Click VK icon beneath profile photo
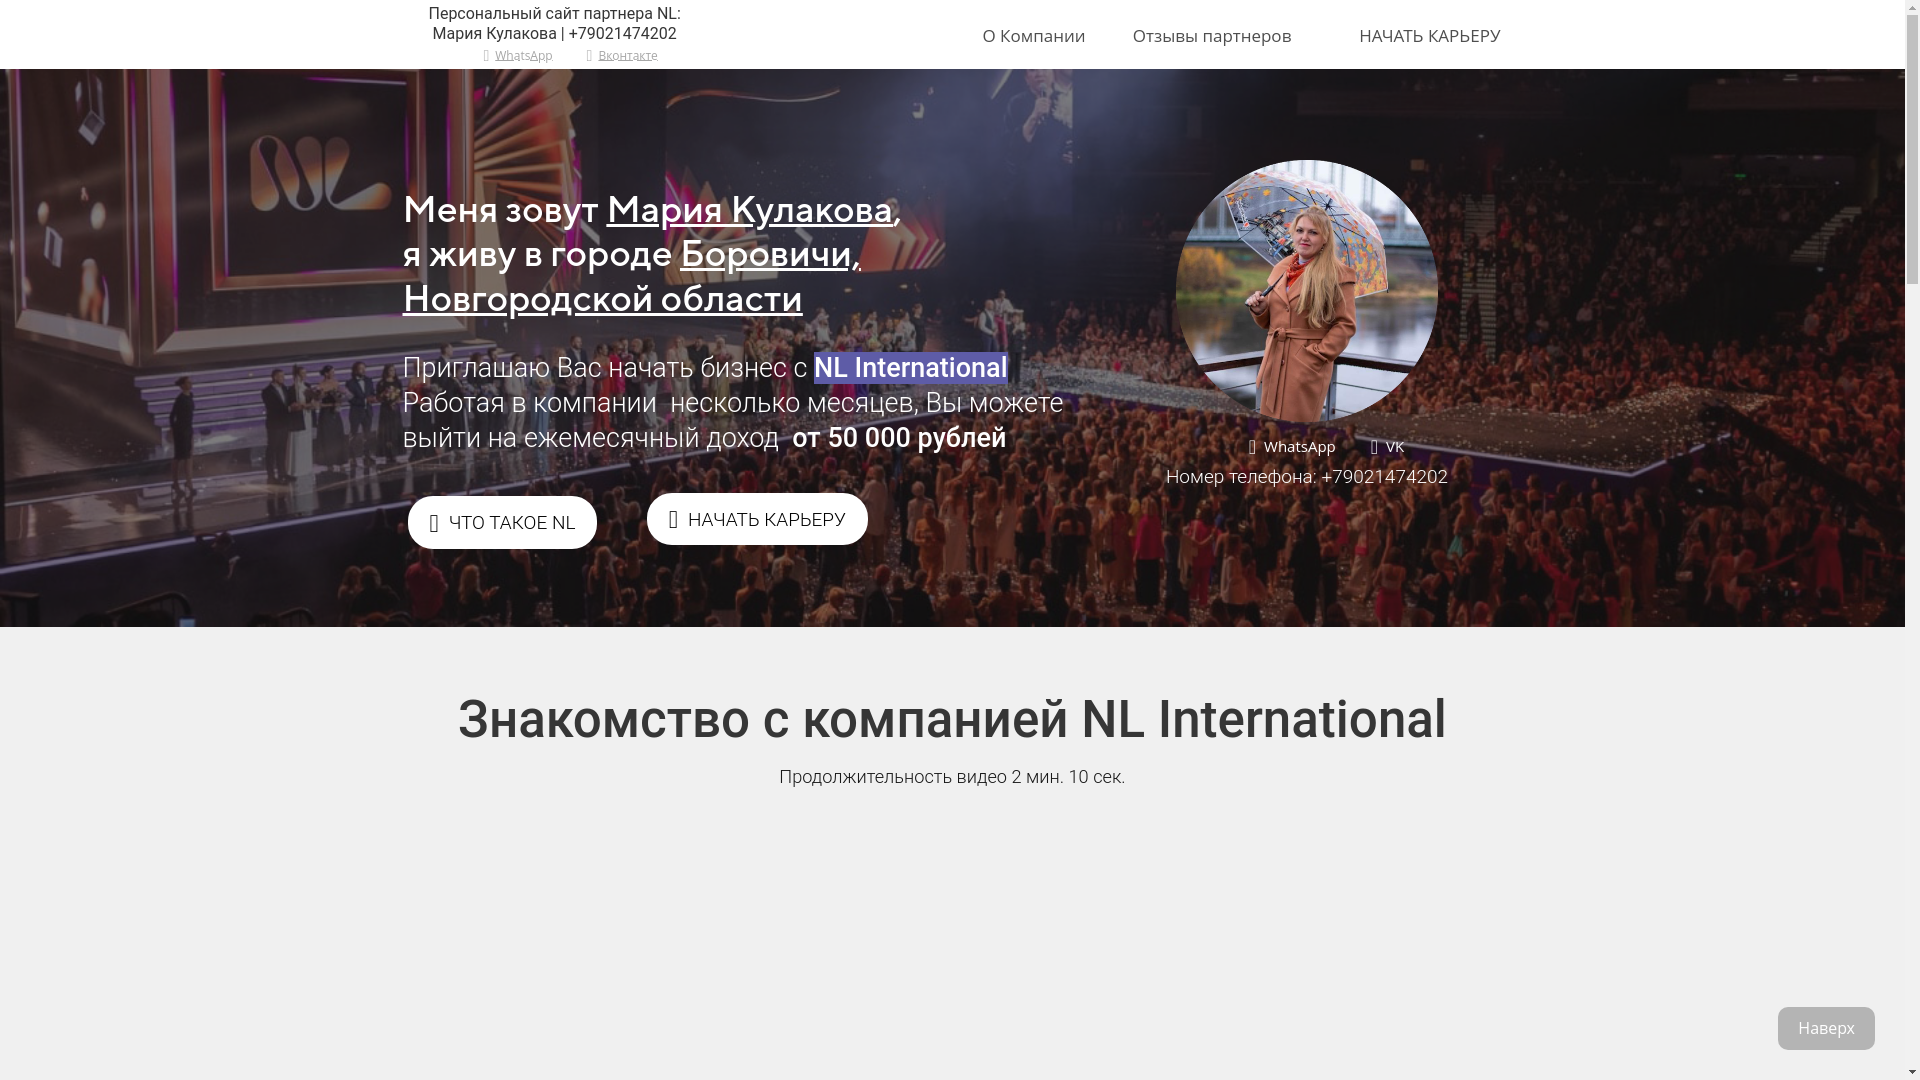Viewport: 1920px width, 1080px height. point(1374,447)
